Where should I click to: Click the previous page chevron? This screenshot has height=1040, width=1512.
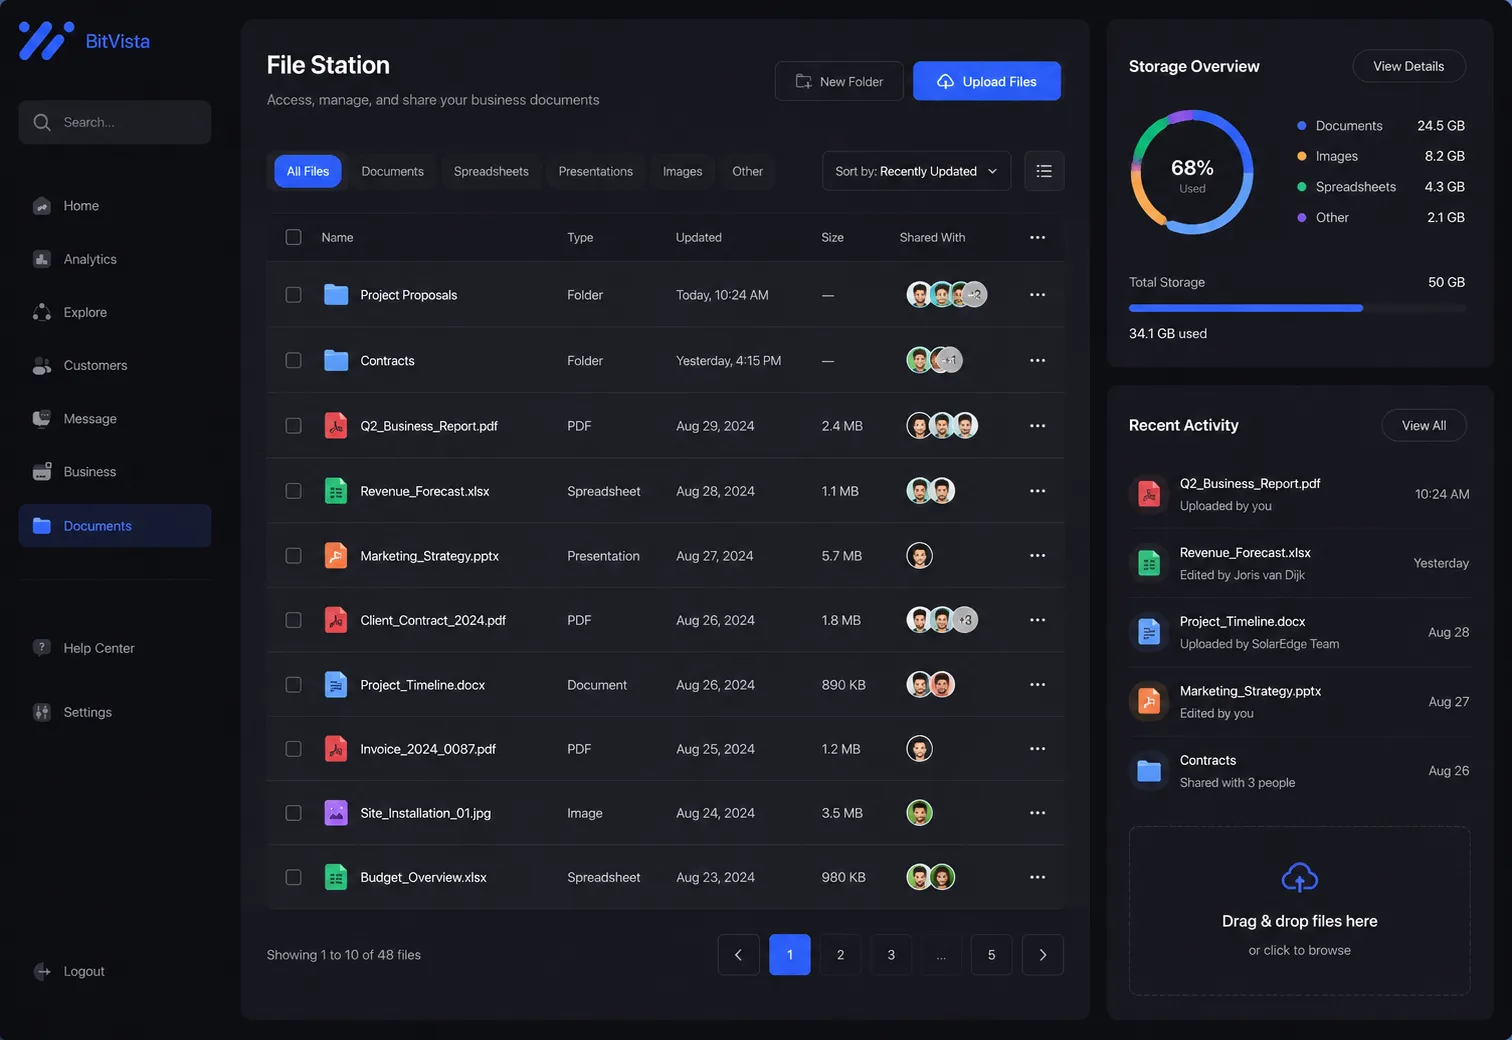tap(738, 955)
